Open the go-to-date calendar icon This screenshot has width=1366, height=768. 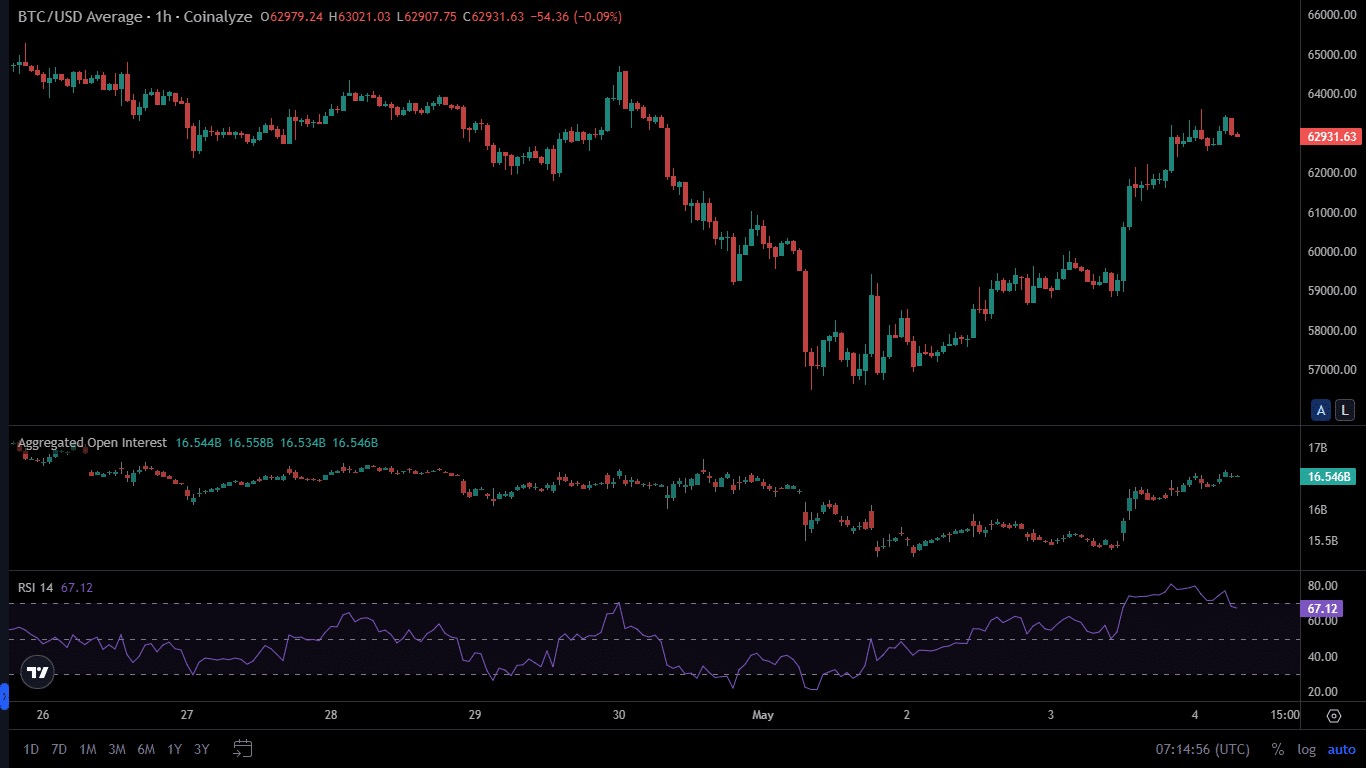(242, 748)
